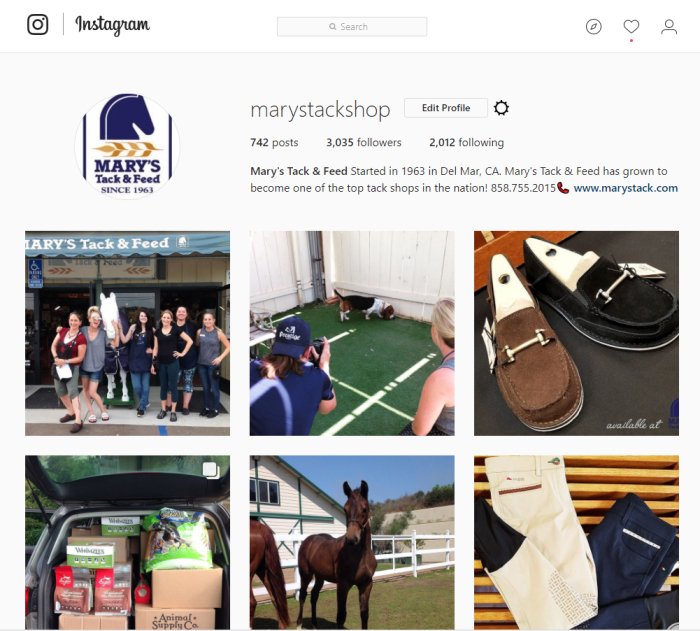This screenshot has height=631, width=700.
Task: View the 3,035 followers list
Action: [x=363, y=142]
